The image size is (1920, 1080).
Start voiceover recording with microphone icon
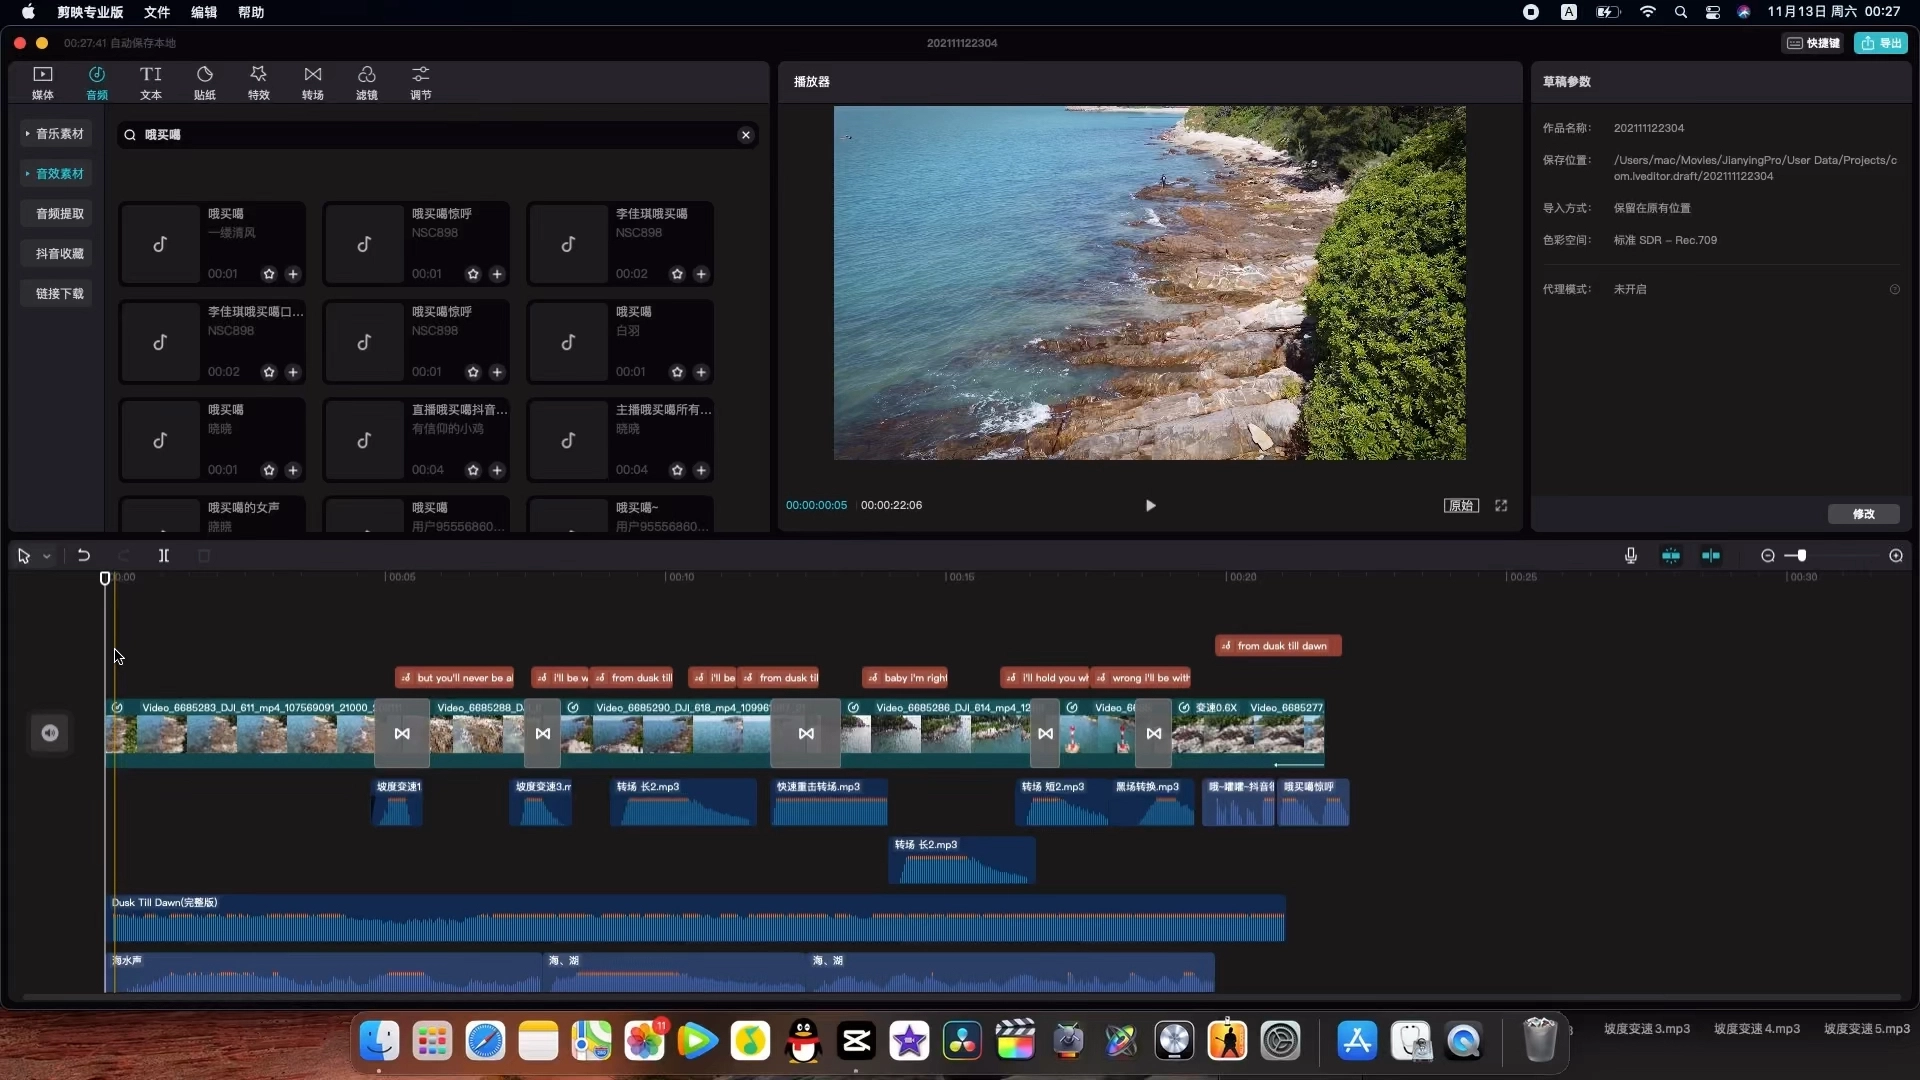(1631, 556)
